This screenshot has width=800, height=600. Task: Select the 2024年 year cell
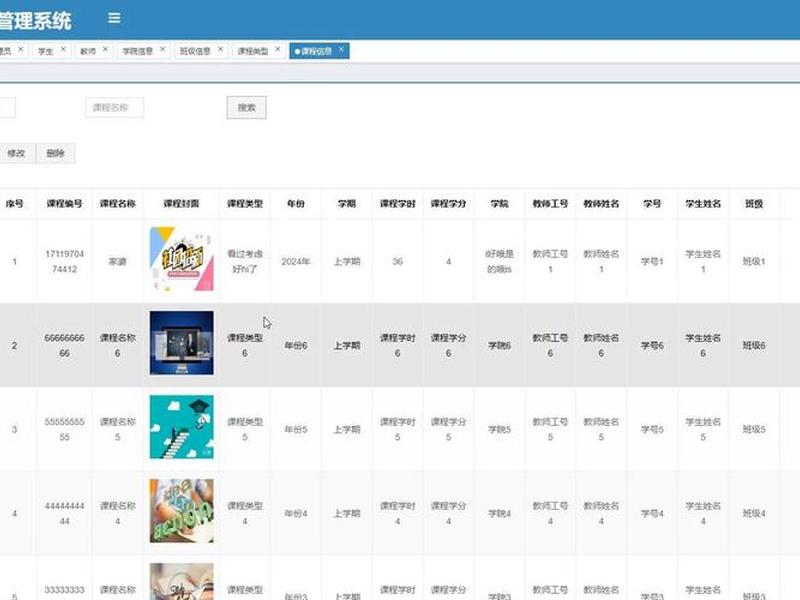296,261
